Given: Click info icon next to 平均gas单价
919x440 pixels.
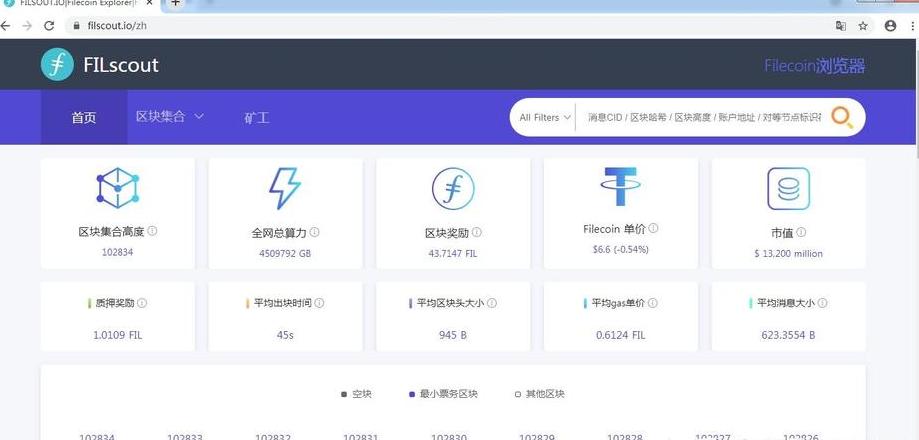Looking at the screenshot, I should (x=652, y=303).
